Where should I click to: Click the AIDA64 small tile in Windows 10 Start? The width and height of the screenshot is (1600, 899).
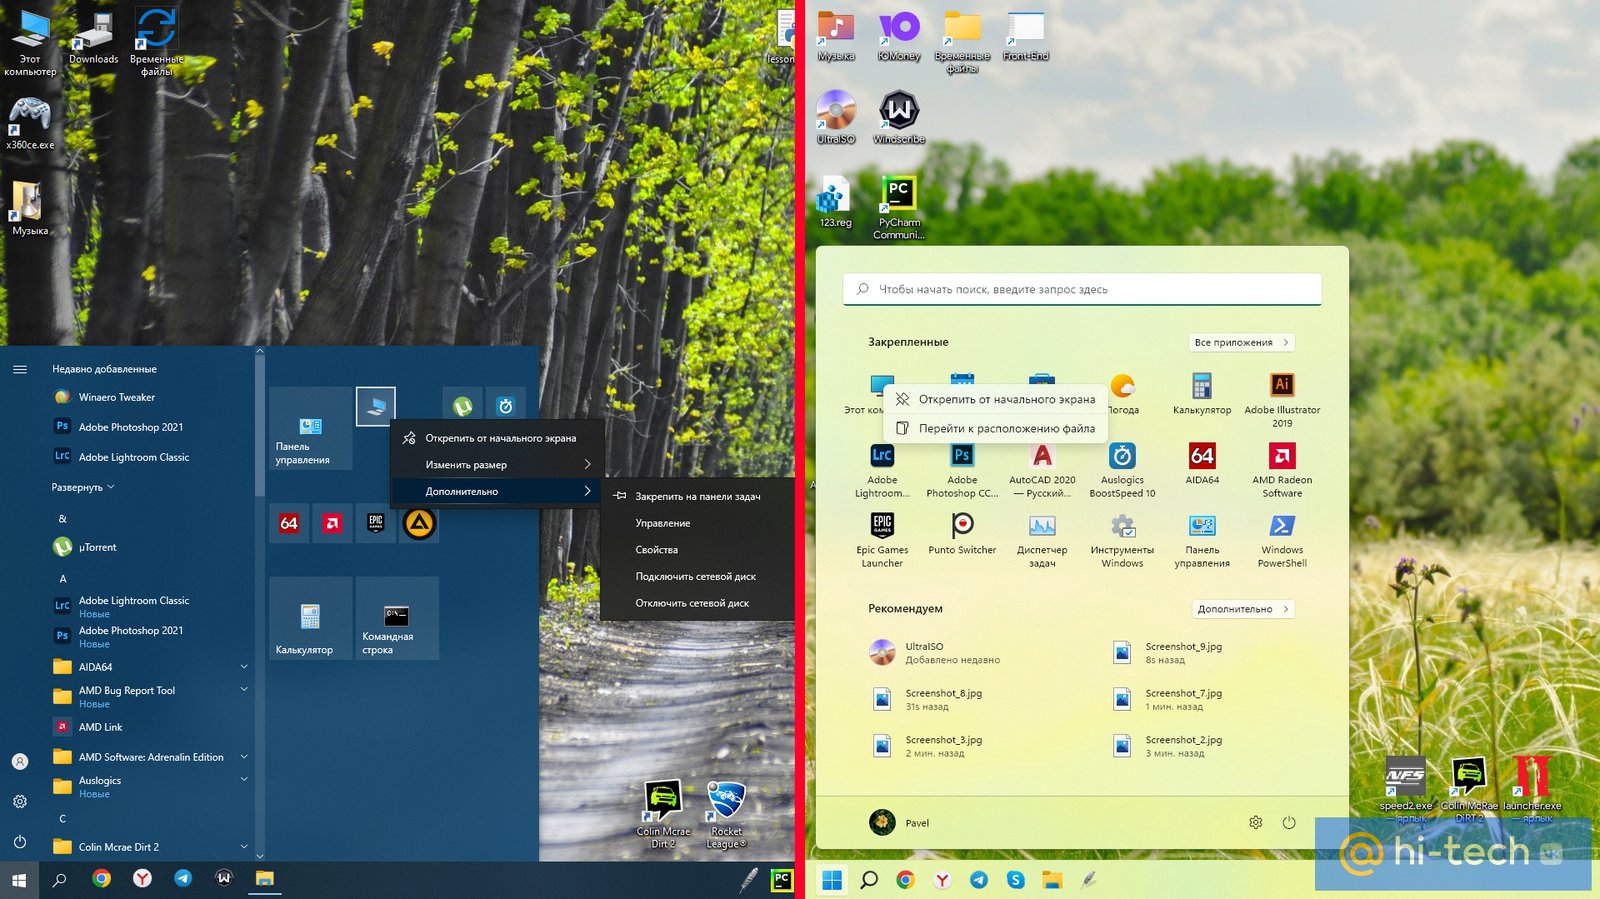tap(289, 523)
